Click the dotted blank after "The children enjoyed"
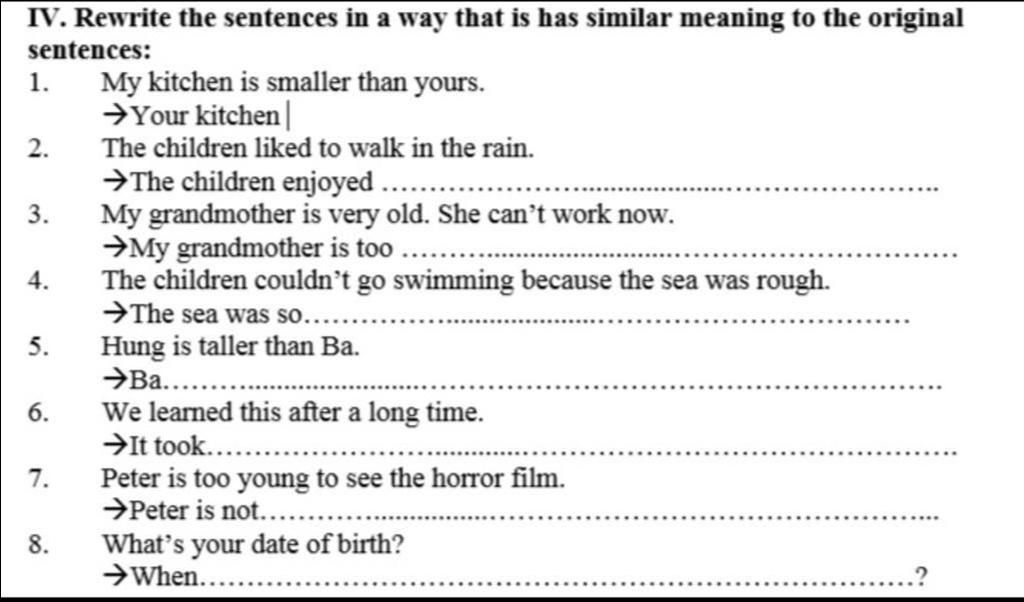The width and height of the screenshot is (1024, 602). tap(660, 185)
